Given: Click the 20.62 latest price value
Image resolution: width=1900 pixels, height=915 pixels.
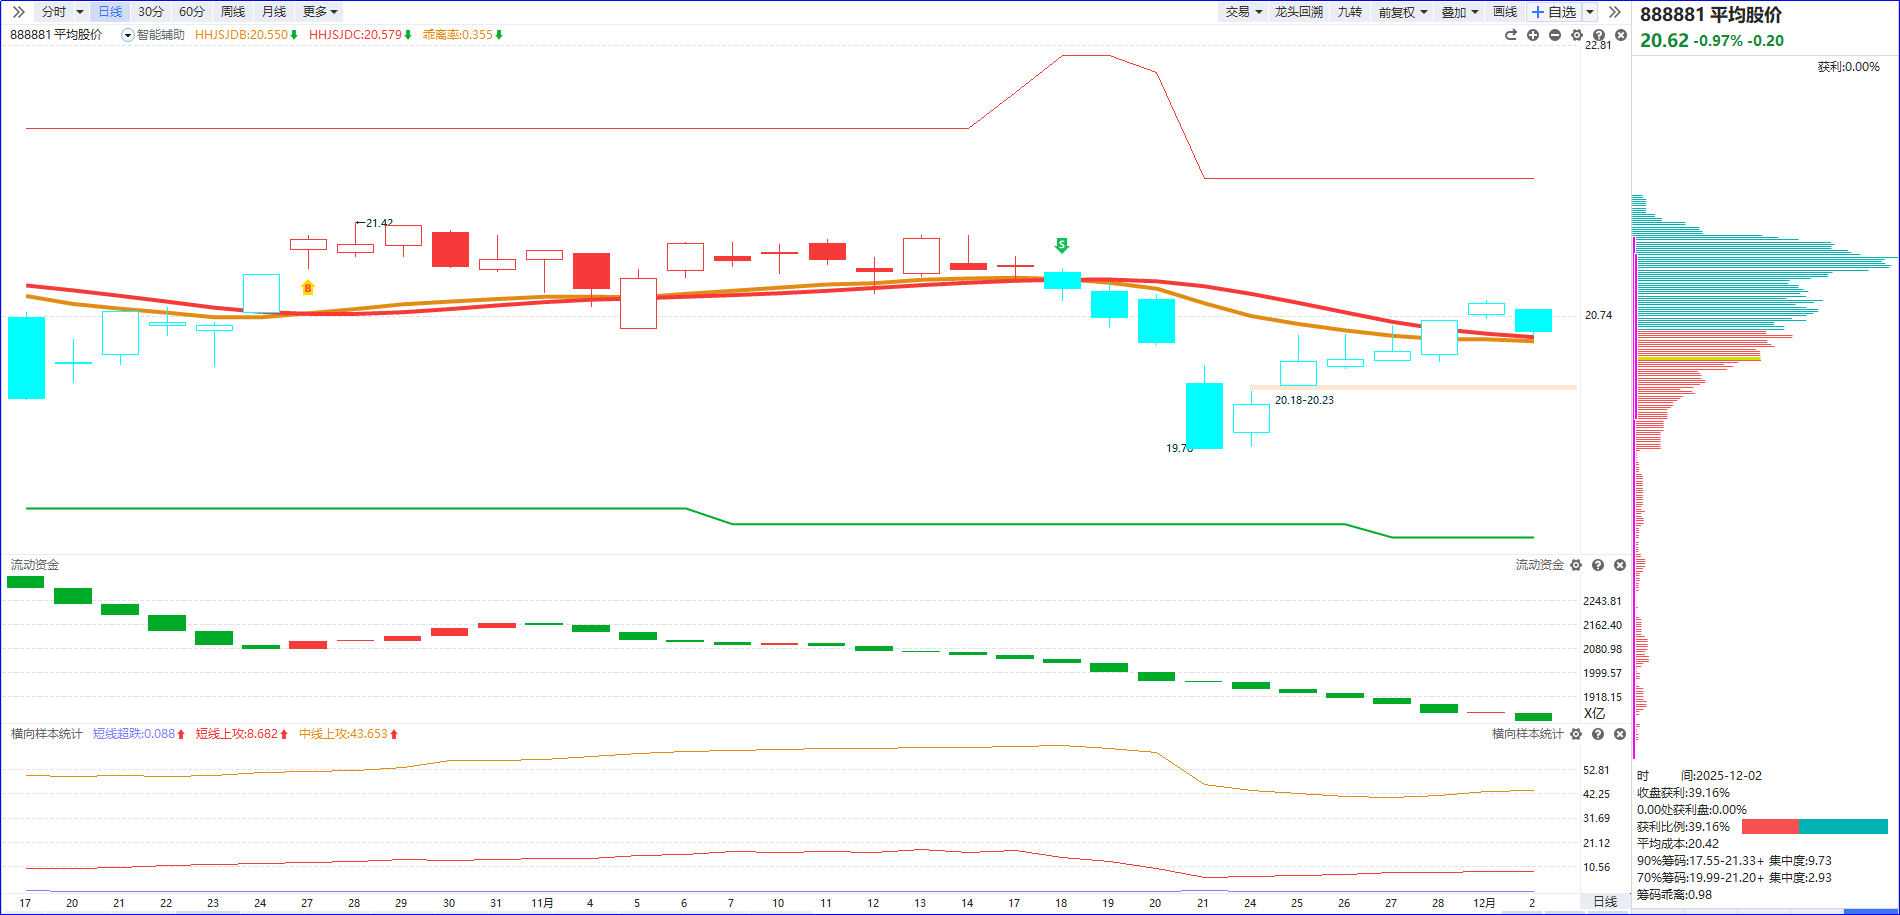Looking at the screenshot, I should [x=1664, y=41].
